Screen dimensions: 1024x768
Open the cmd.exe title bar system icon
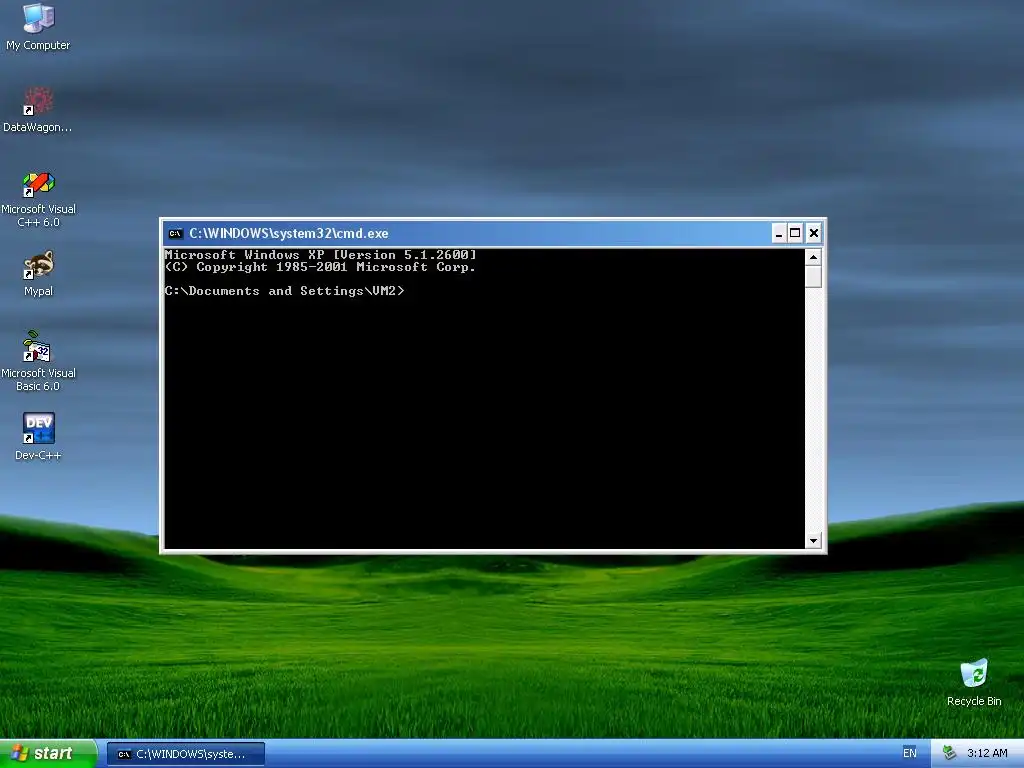[175, 233]
